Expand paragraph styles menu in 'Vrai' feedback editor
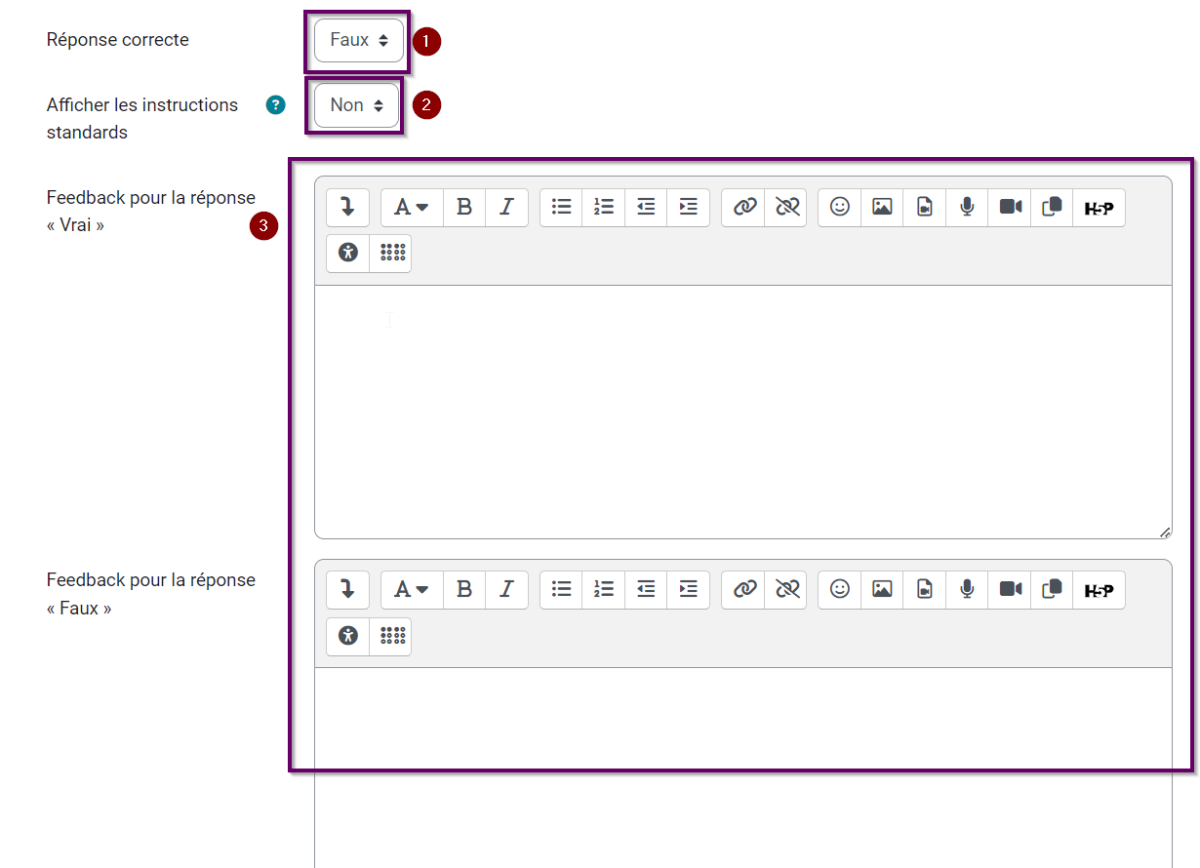 [410, 207]
